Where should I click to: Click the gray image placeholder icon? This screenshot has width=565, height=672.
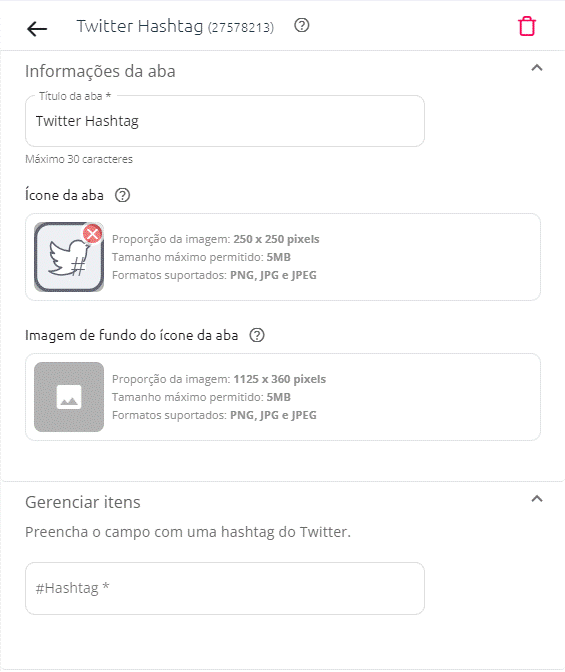pyautogui.click(x=69, y=397)
